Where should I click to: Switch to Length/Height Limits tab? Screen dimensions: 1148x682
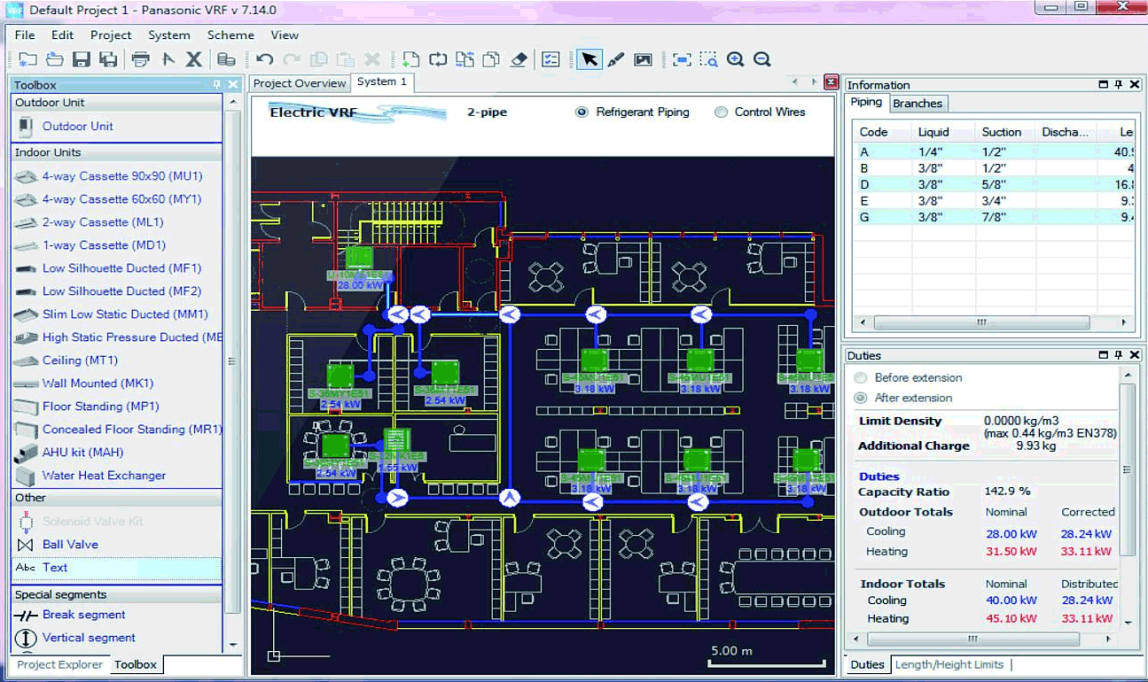(949, 664)
